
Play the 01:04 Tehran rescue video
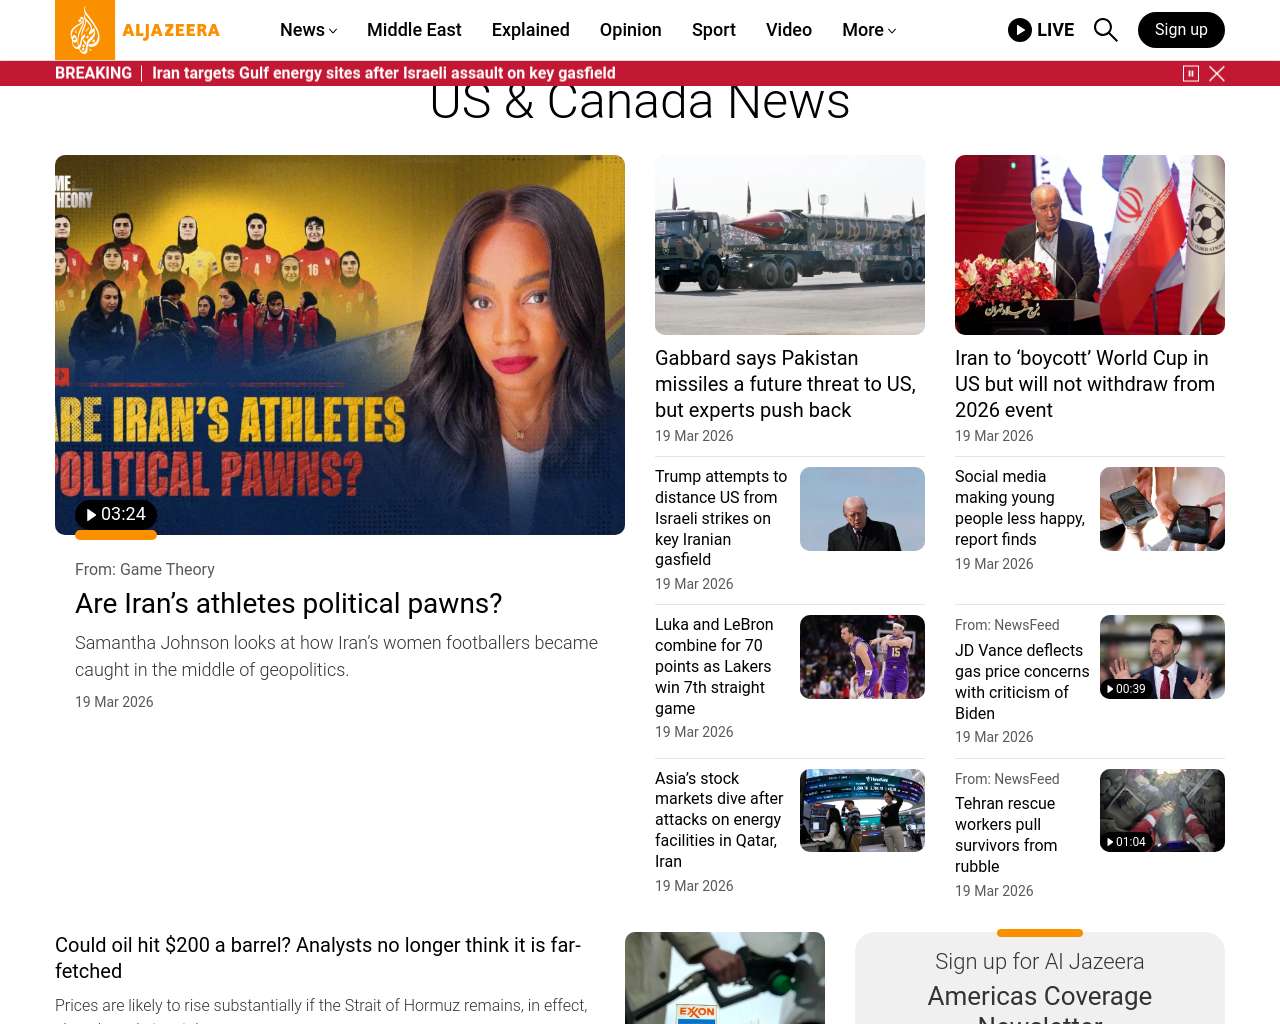(x=1126, y=842)
